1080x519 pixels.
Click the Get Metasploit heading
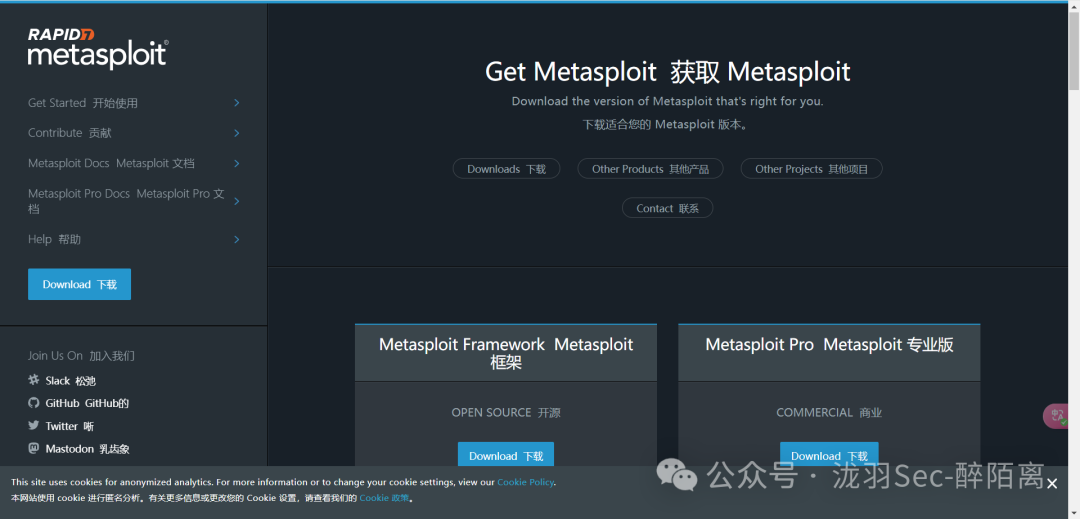(667, 72)
